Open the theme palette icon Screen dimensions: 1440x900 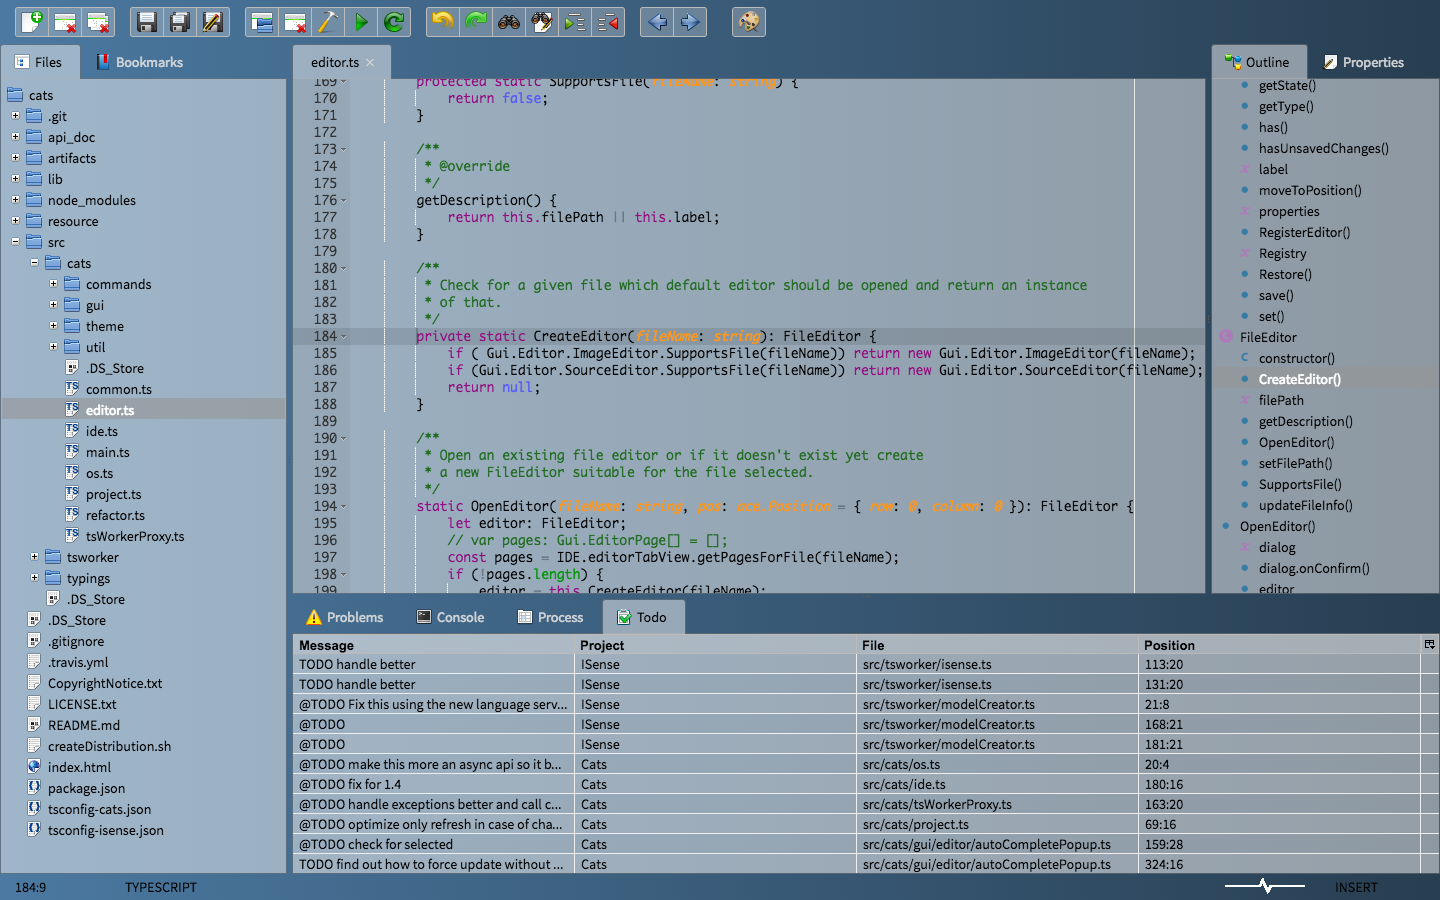[749, 21]
